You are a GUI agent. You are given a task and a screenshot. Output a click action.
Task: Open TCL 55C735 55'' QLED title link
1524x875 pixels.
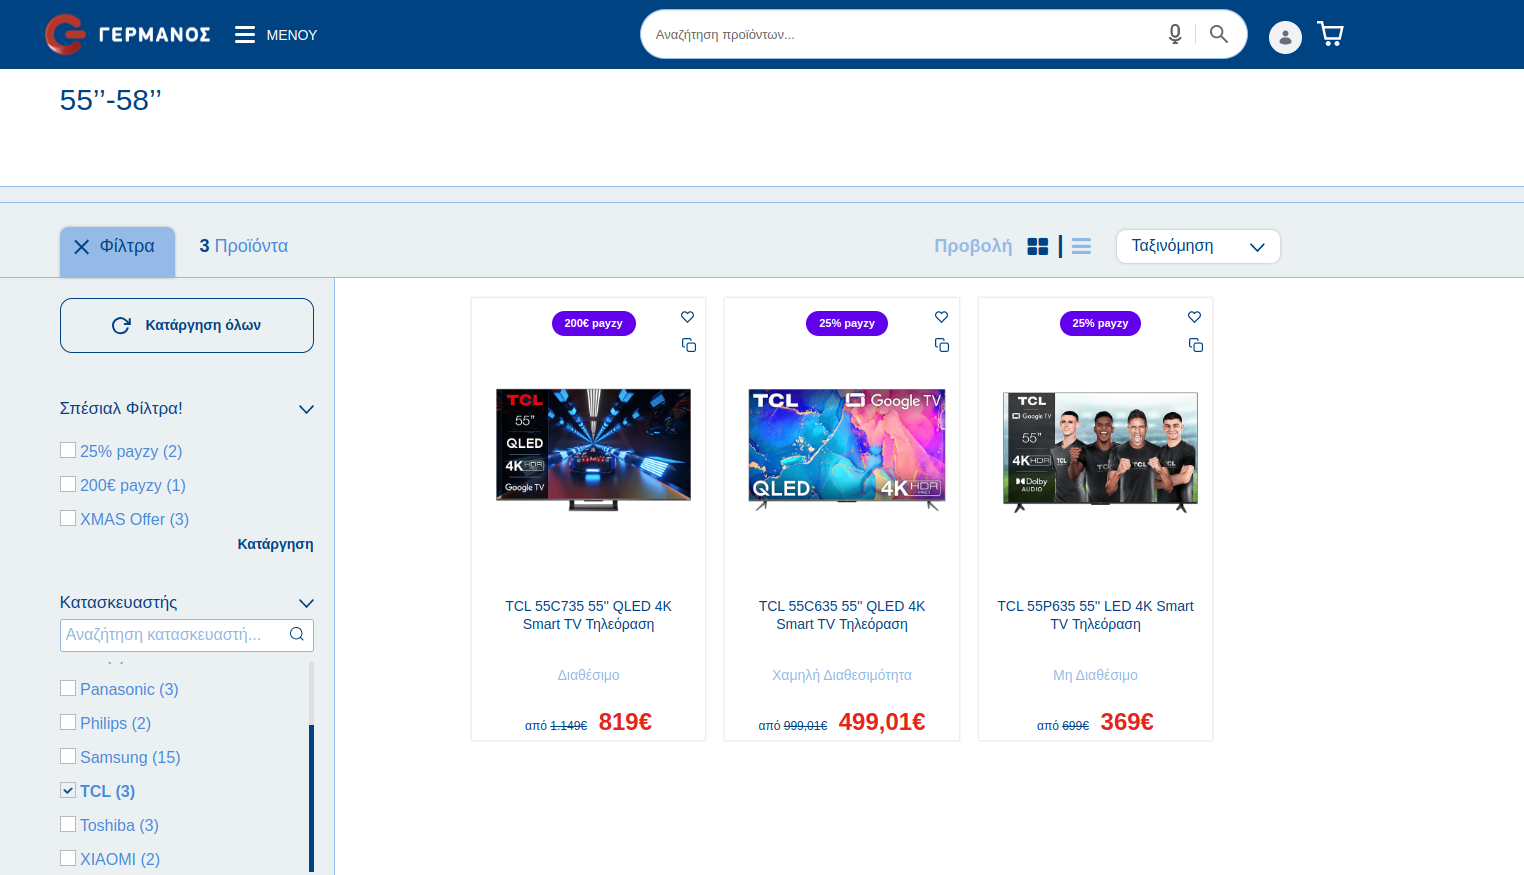[589, 615]
